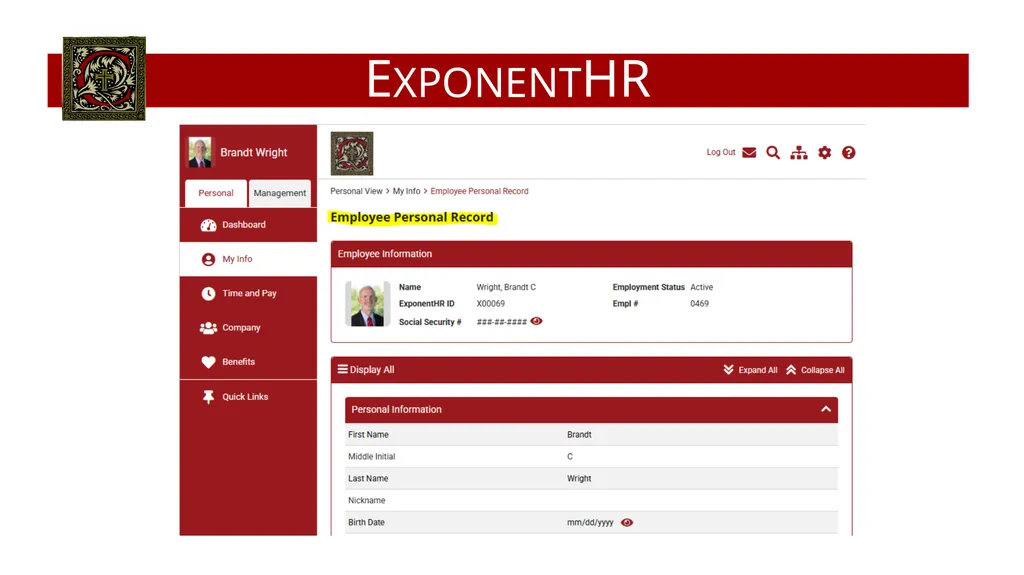Switch to the Personal tab
This screenshot has height=575, width=1024.
tap(216, 193)
